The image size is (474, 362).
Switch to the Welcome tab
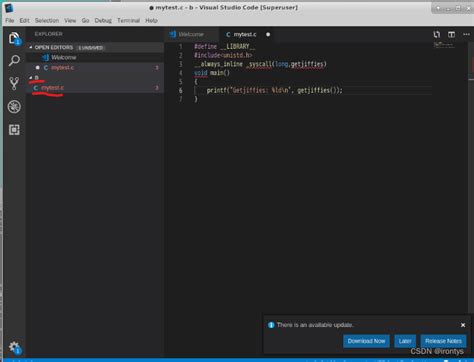pos(191,34)
